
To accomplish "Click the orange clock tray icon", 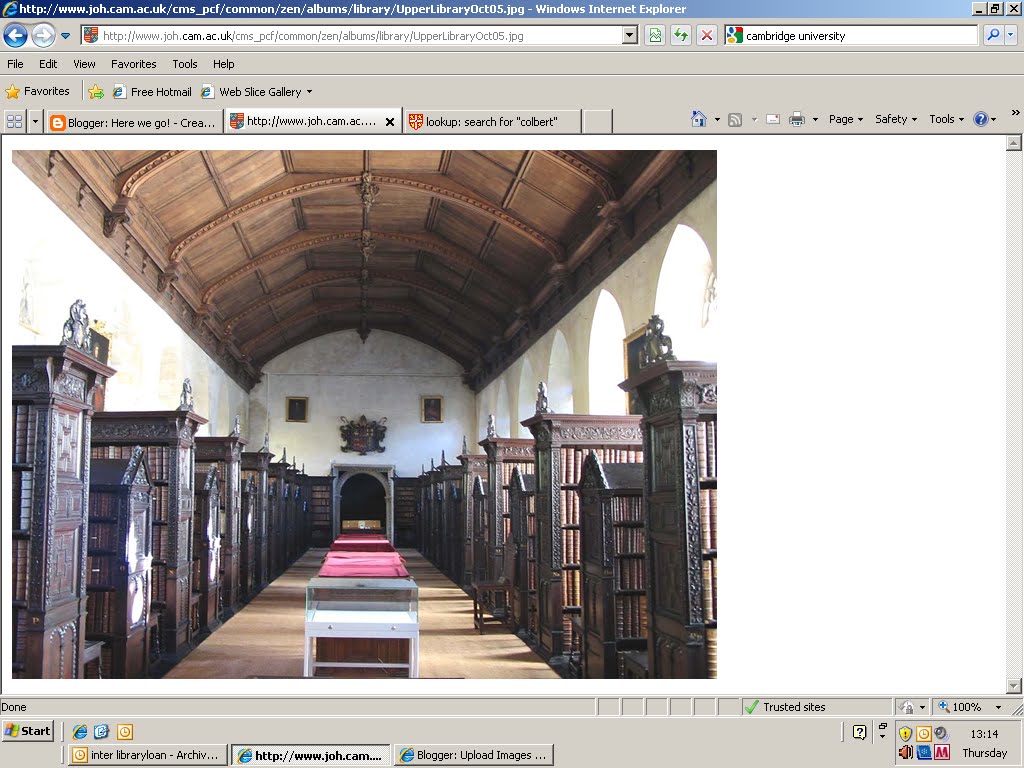I will 923,733.
